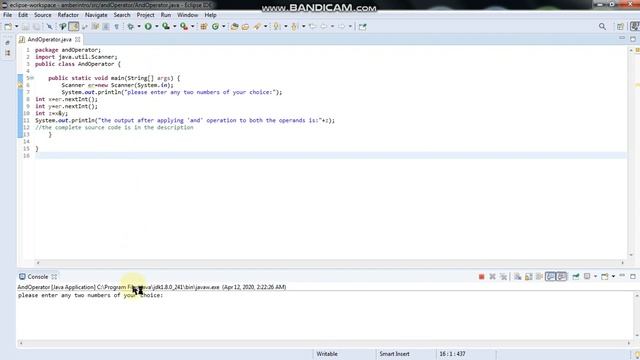Toggle Word Wrap in Console toolbar
The height and width of the screenshot is (360, 640).
coord(539,277)
